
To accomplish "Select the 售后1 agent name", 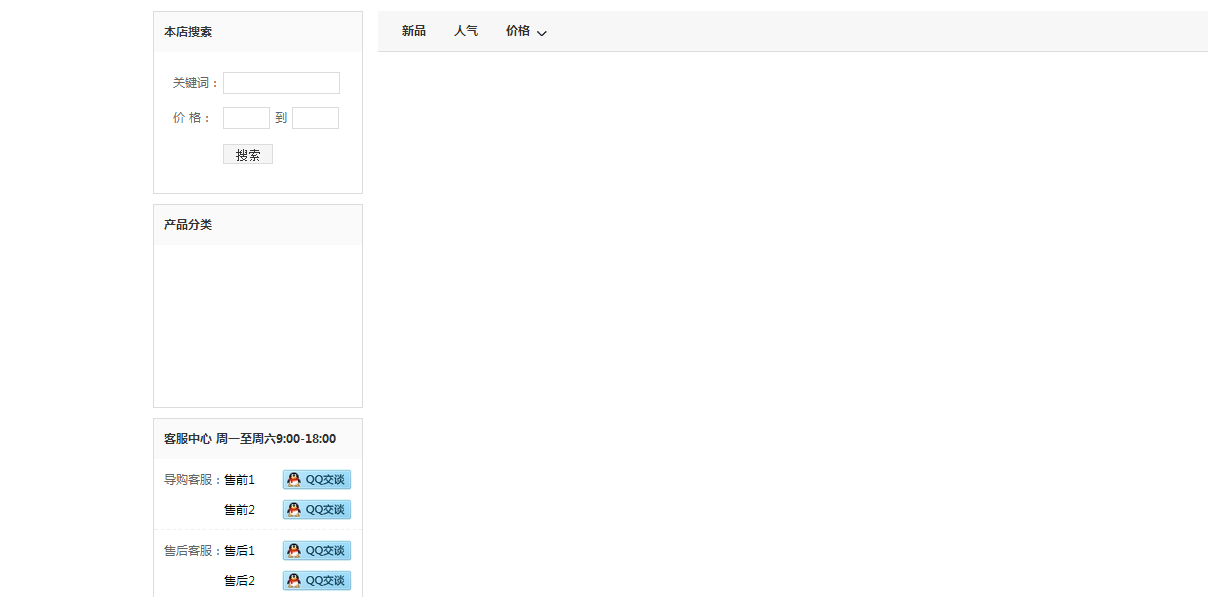I will tap(239, 551).
